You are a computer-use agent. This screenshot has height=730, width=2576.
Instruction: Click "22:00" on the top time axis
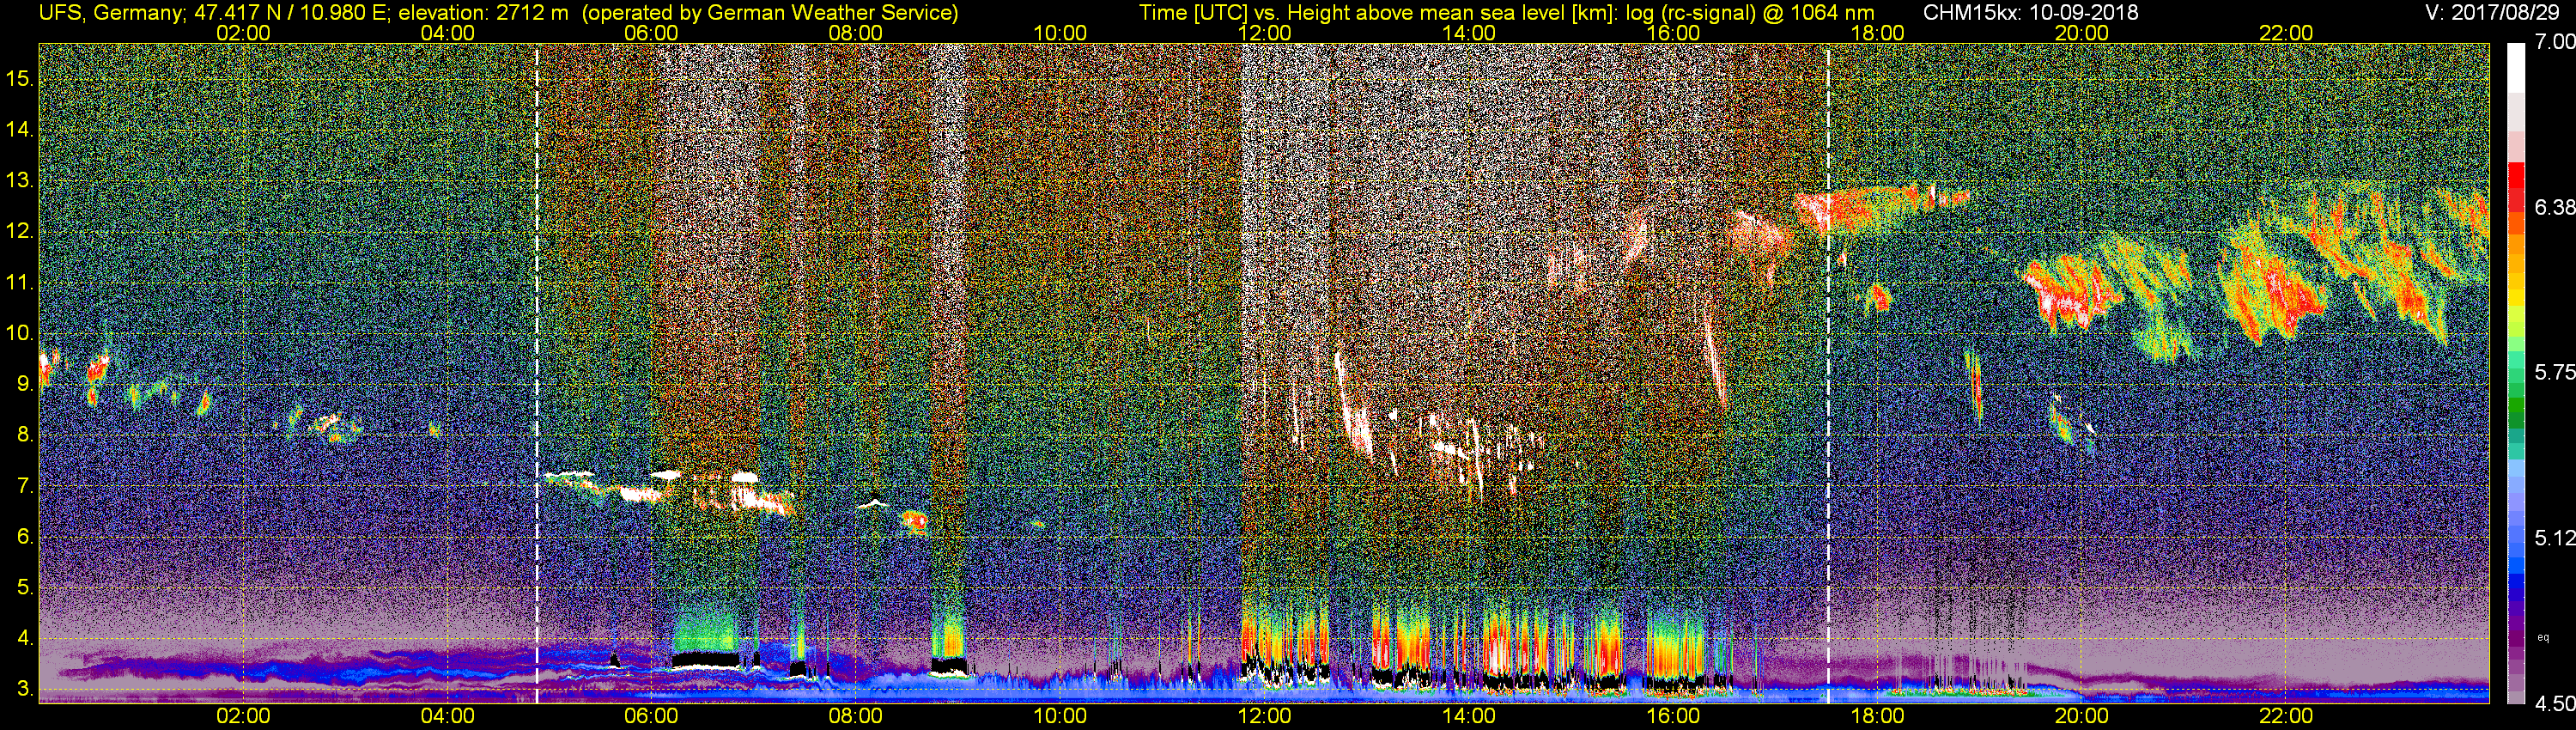coord(2286,33)
